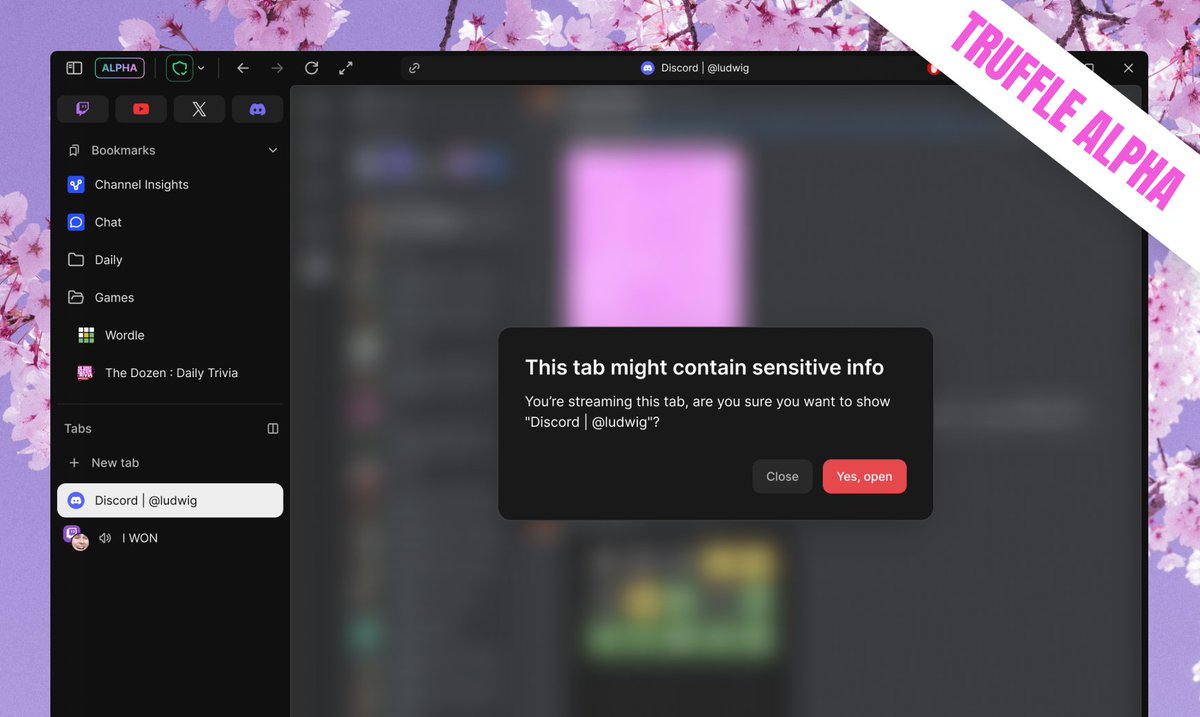This screenshot has width=1200, height=717.
Task: Expand to fullscreen with the diagonal arrows icon
Action: click(x=346, y=68)
